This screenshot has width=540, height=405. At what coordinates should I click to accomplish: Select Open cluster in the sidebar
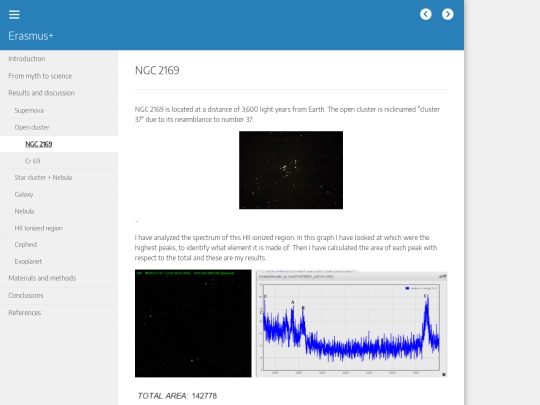pyautogui.click(x=59, y=127)
